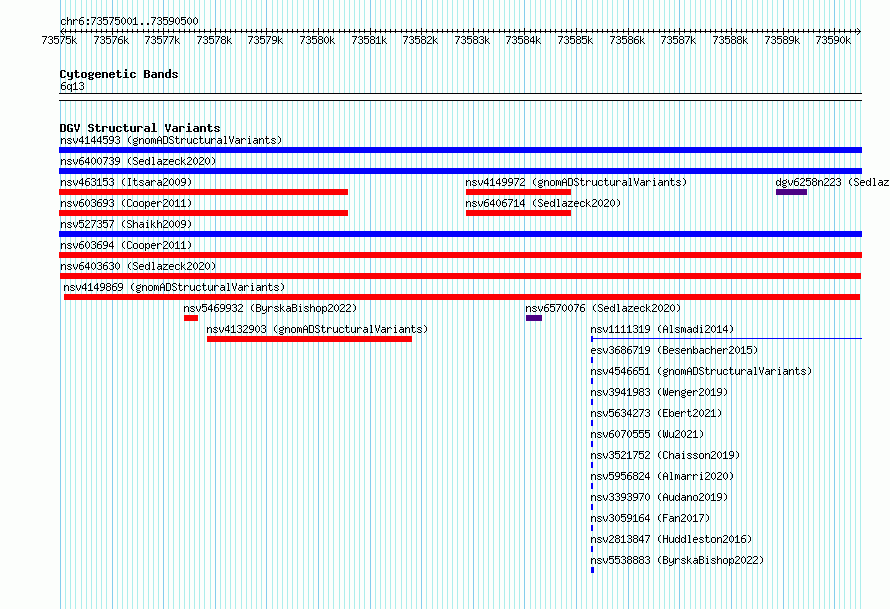Open the dgv6258n223 variant label
890x609 pixels.
pyautogui.click(x=832, y=182)
